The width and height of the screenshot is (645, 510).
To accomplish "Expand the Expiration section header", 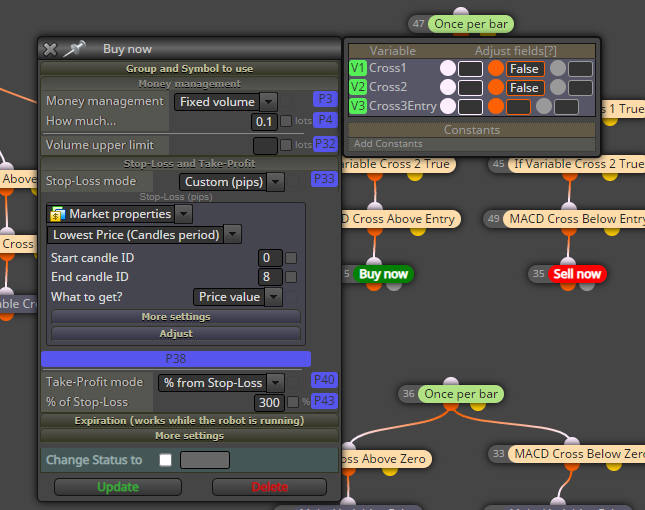I will coord(189,421).
